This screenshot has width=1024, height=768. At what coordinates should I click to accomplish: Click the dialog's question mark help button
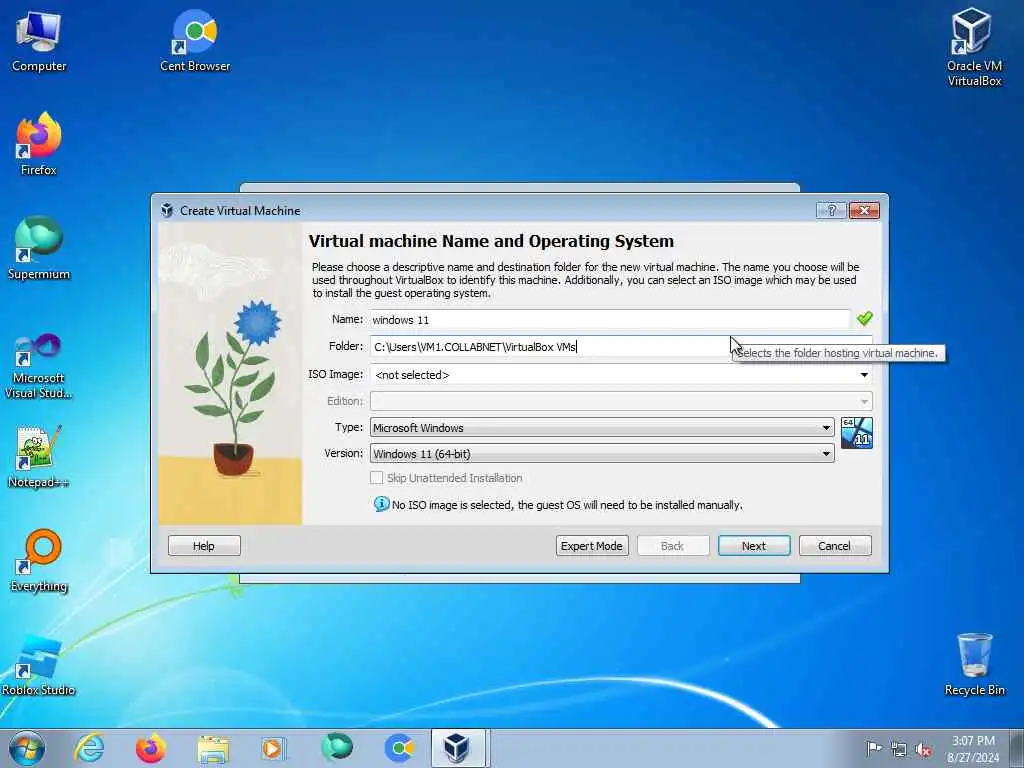pos(831,210)
